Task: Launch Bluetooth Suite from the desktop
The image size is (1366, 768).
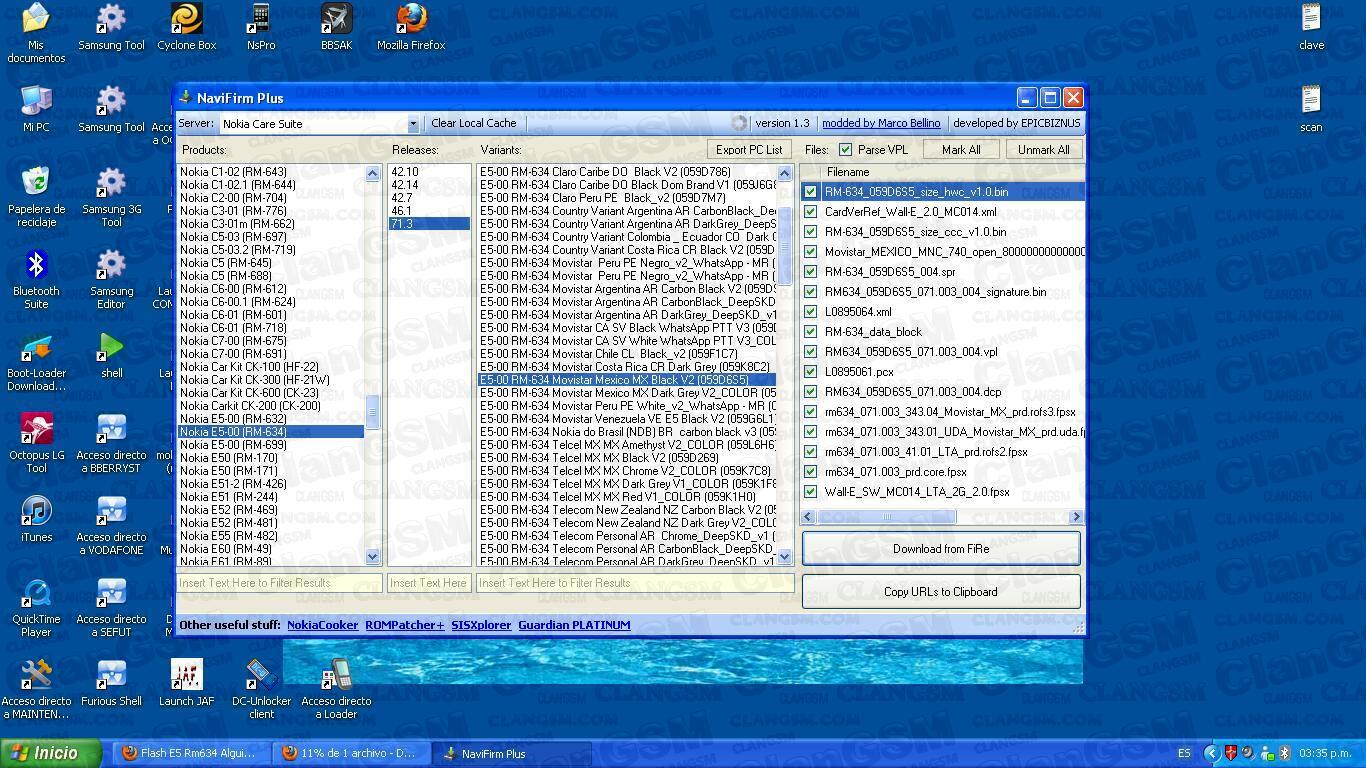Action: click(x=36, y=279)
